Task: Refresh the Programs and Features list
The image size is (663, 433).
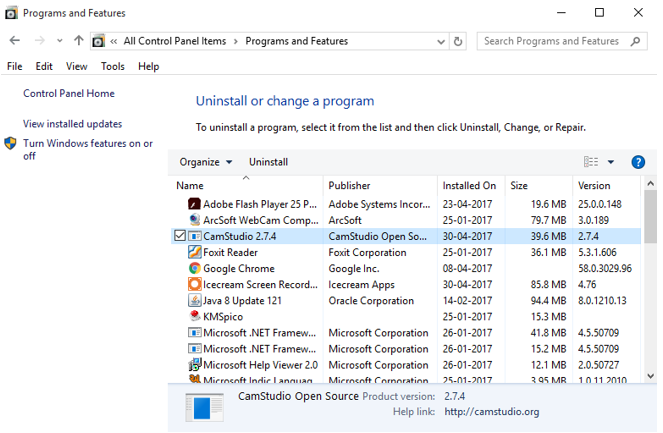Action: pos(458,41)
